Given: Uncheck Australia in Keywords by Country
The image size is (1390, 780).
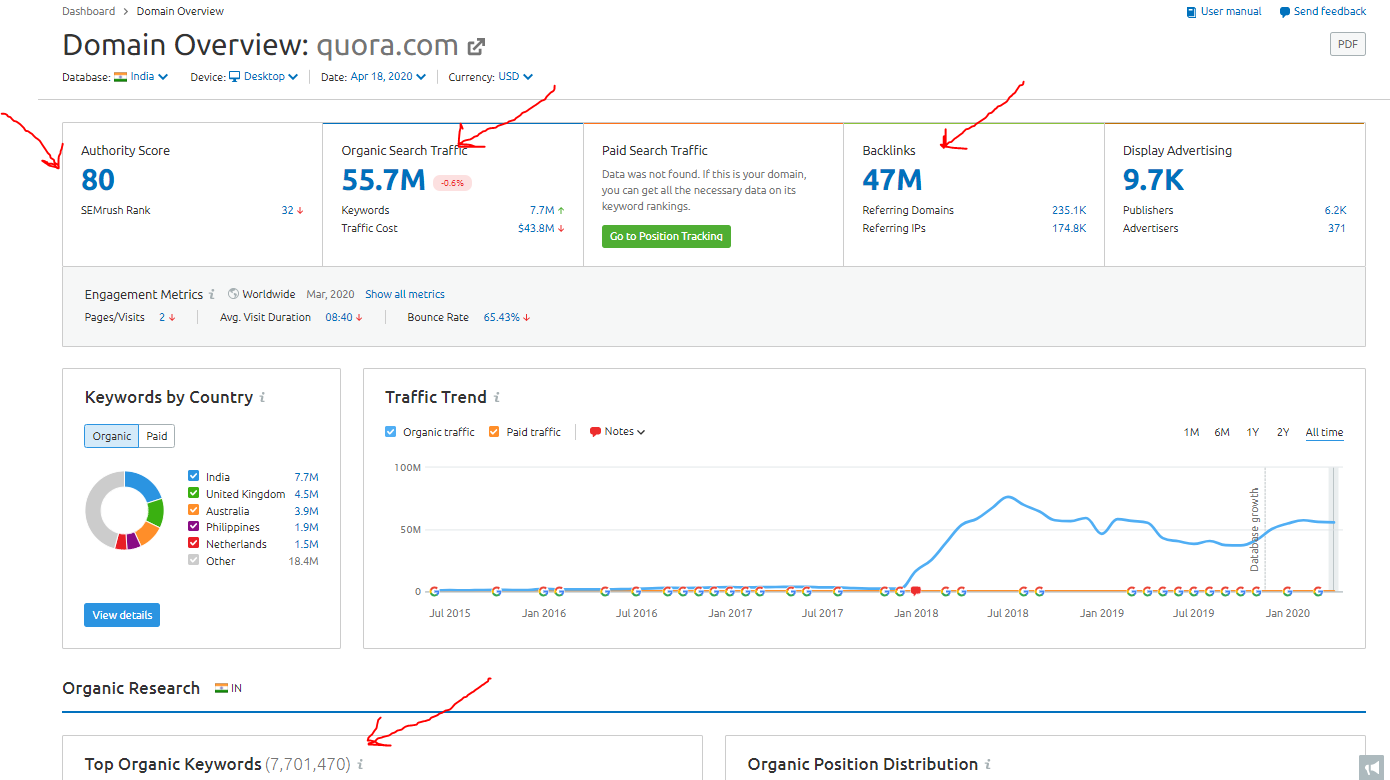Looking at the screenshot, I should [x=194, y=510].
